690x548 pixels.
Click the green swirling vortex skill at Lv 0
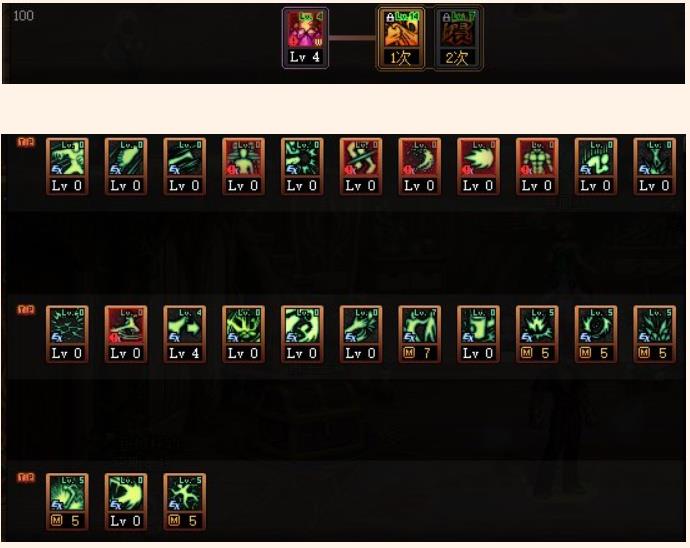click(x=302, y=334)
